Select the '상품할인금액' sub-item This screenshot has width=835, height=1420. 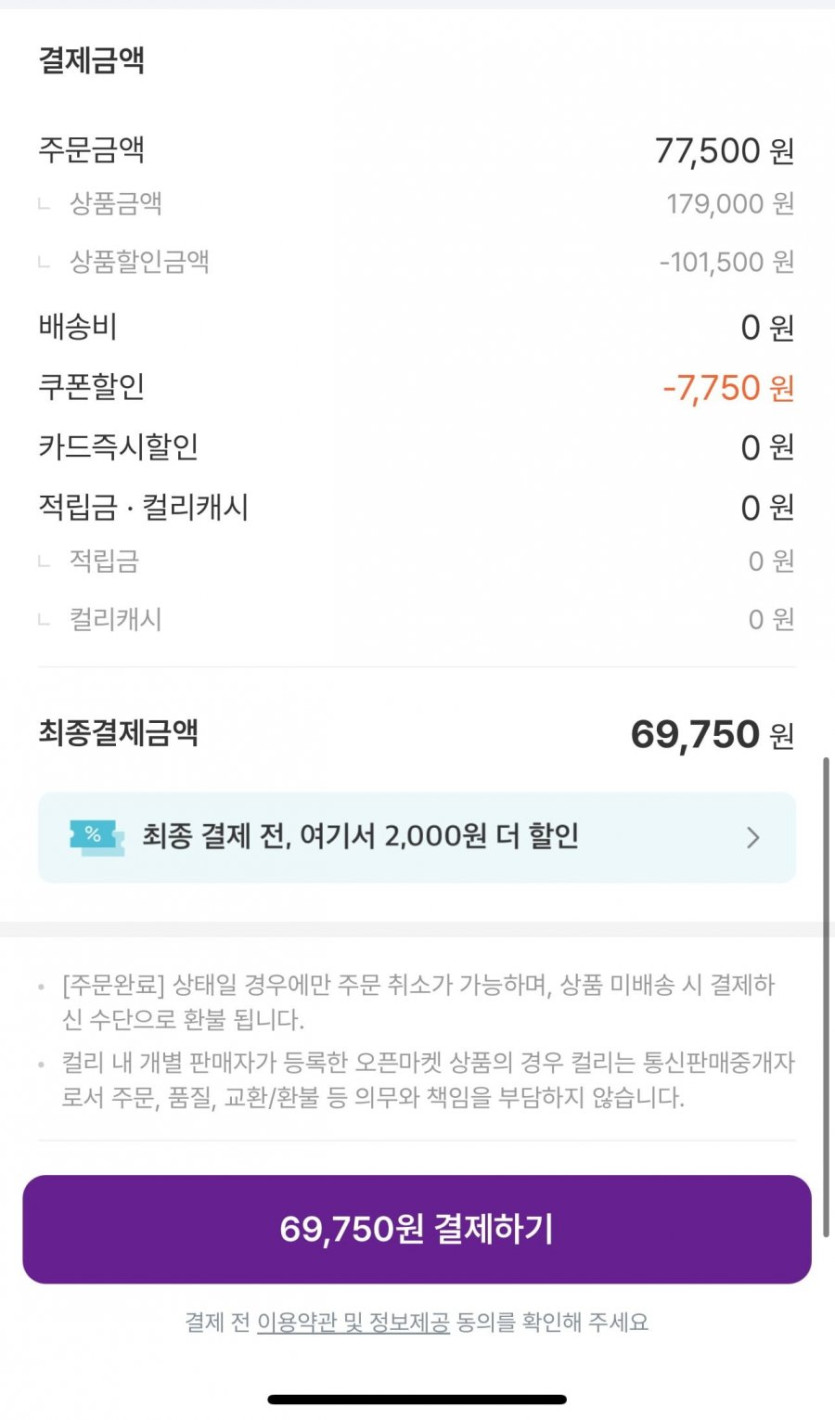tap(139, 262)
